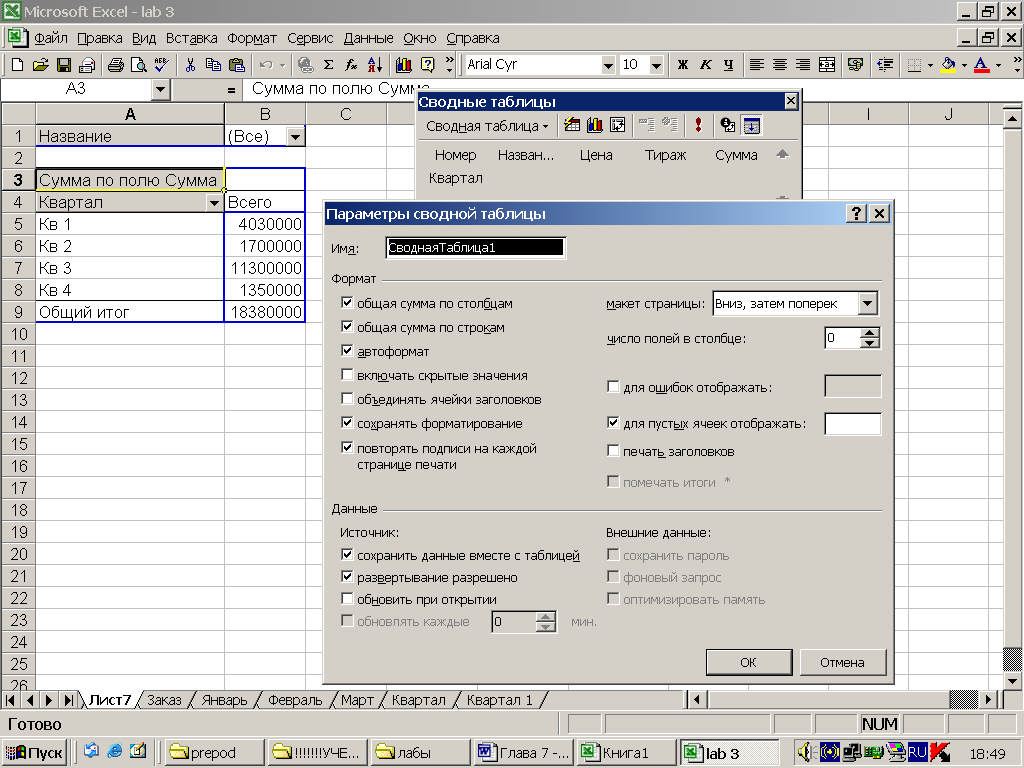Open the Вставка menu
The height and width of the screenshot is (768, 1024).
click(x=191, y=39)
